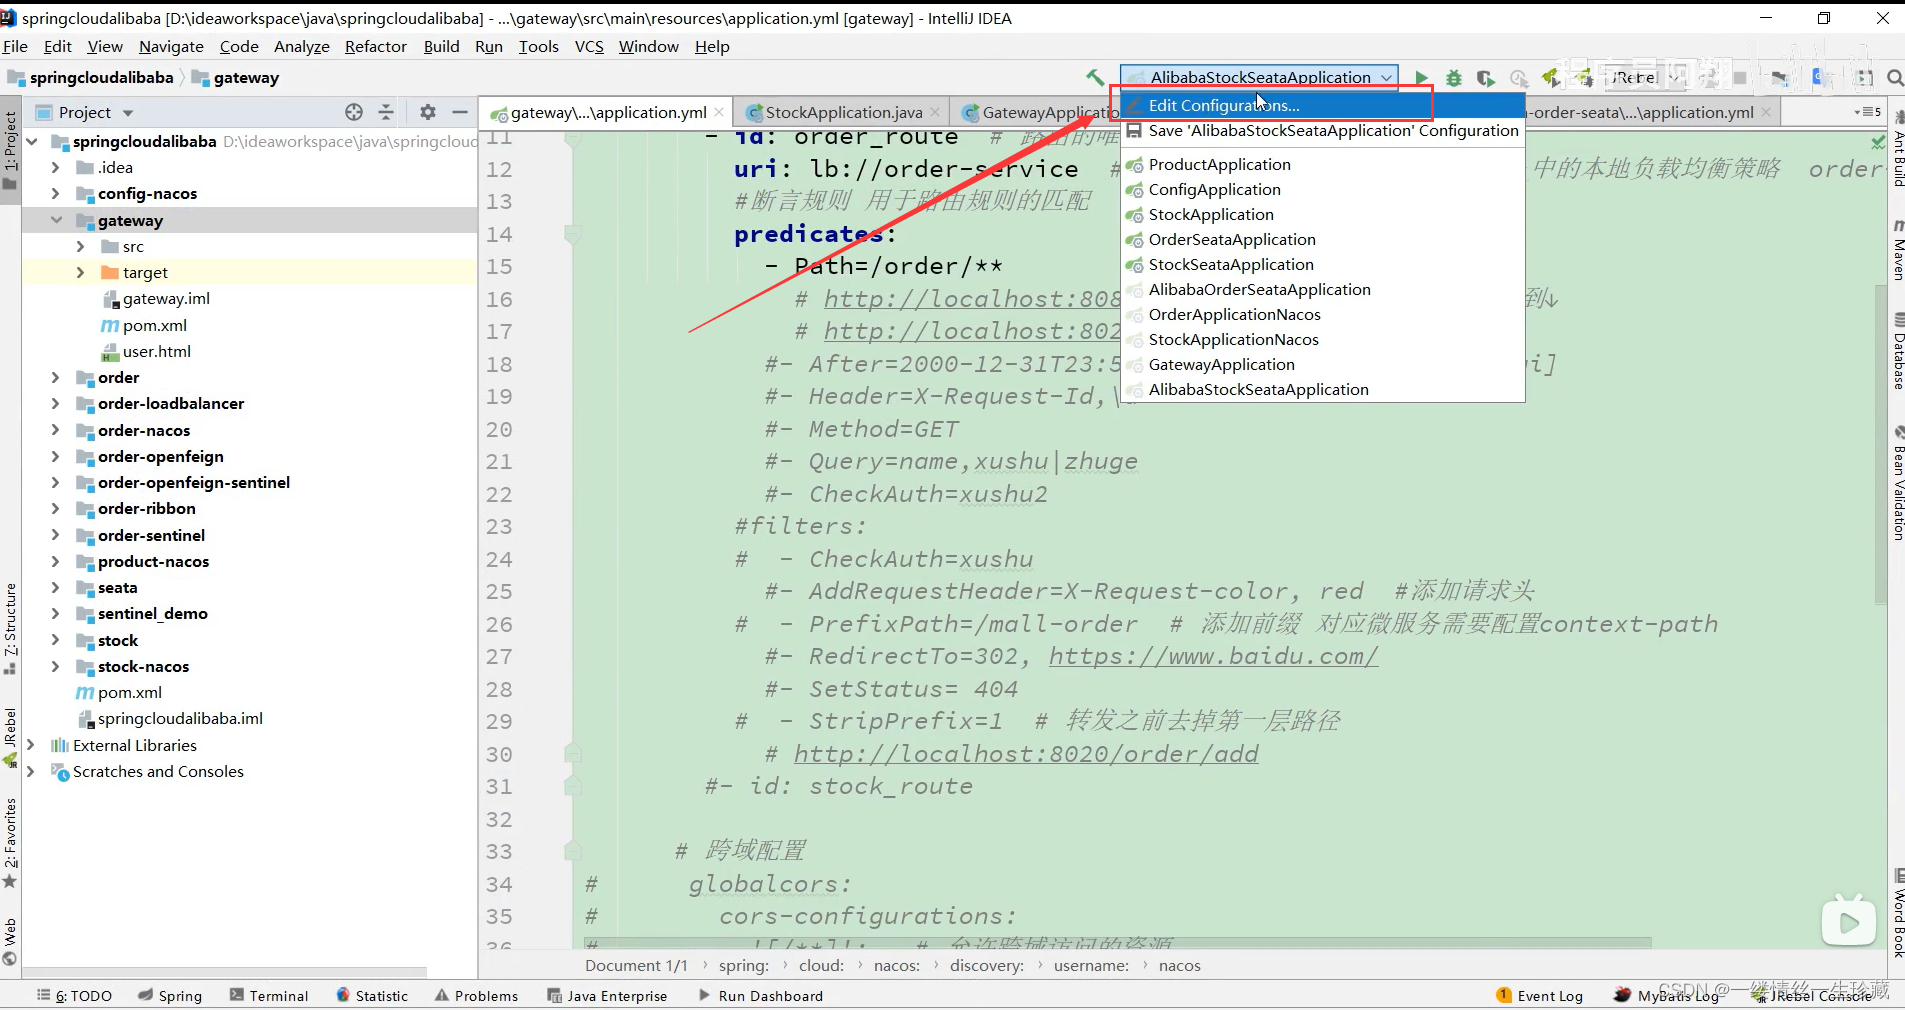
Task: Select OrderSeataApplication run configuration
Action: (1322, 240)
